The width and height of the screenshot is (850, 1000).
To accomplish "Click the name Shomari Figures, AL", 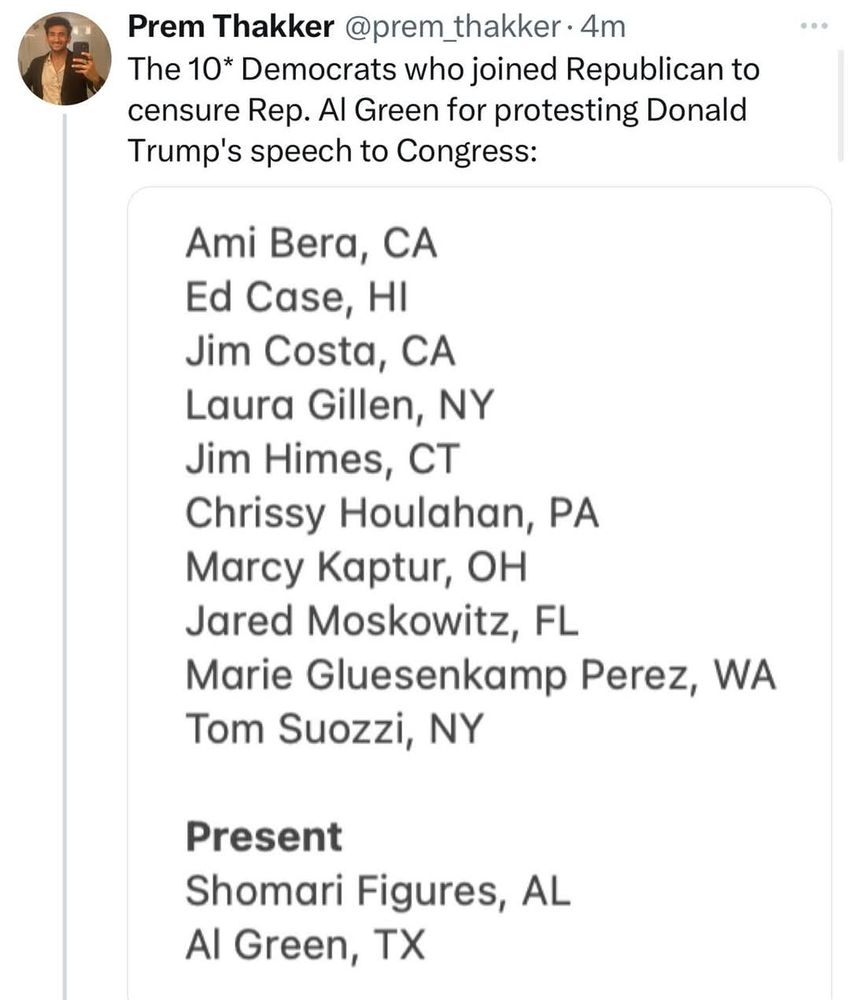I will (x=377, y=891).
